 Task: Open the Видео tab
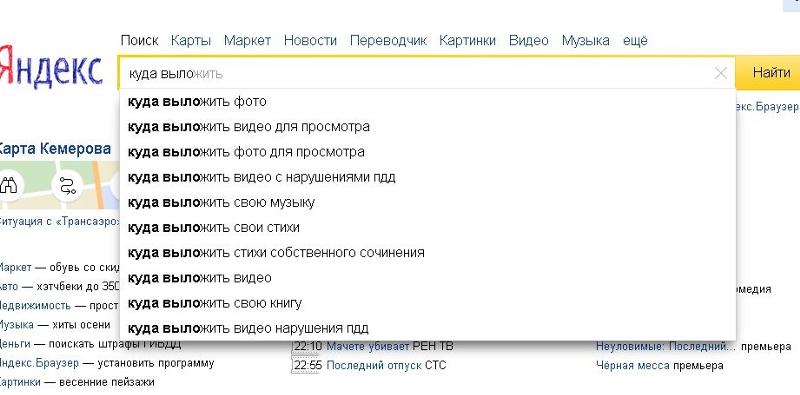pyautogui.click(x=529, y=40)
